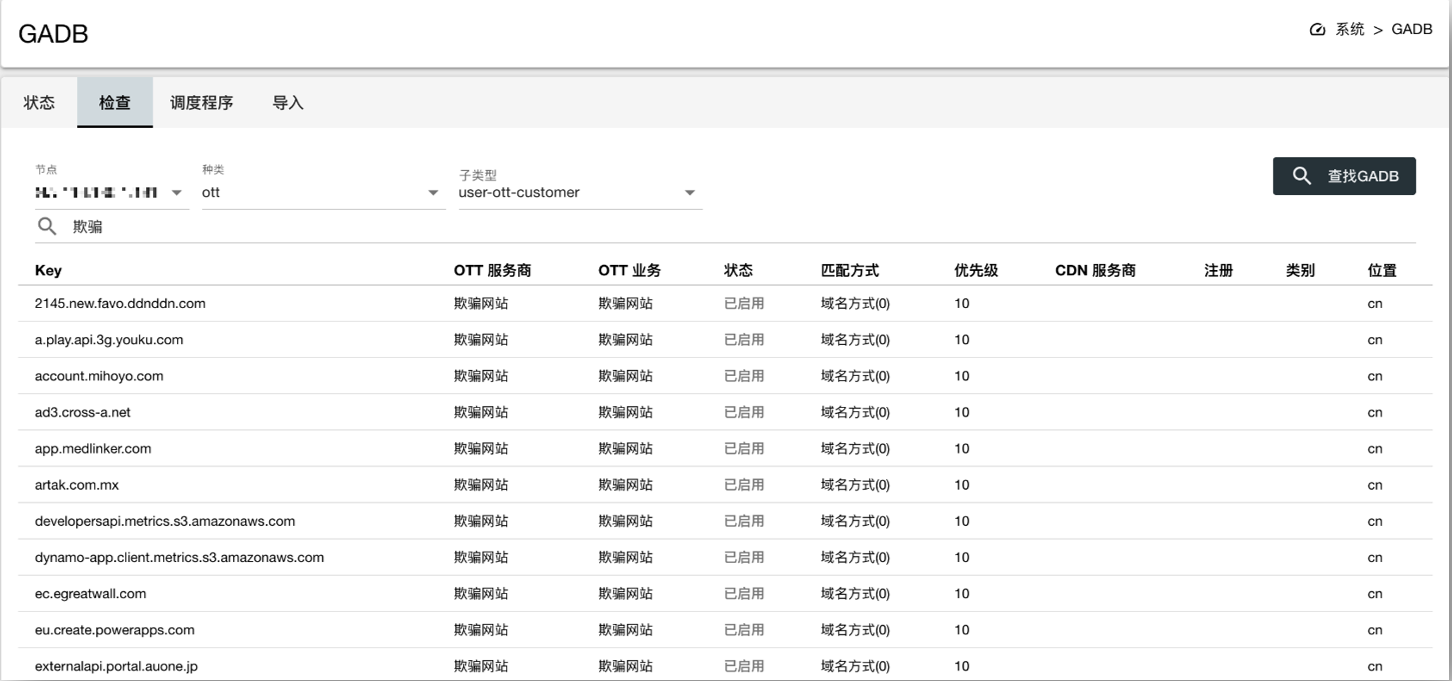This screenshot has width=1452, height=681.
Task: Click the OTT 服务商 column header
Action: tap(492, 270)
